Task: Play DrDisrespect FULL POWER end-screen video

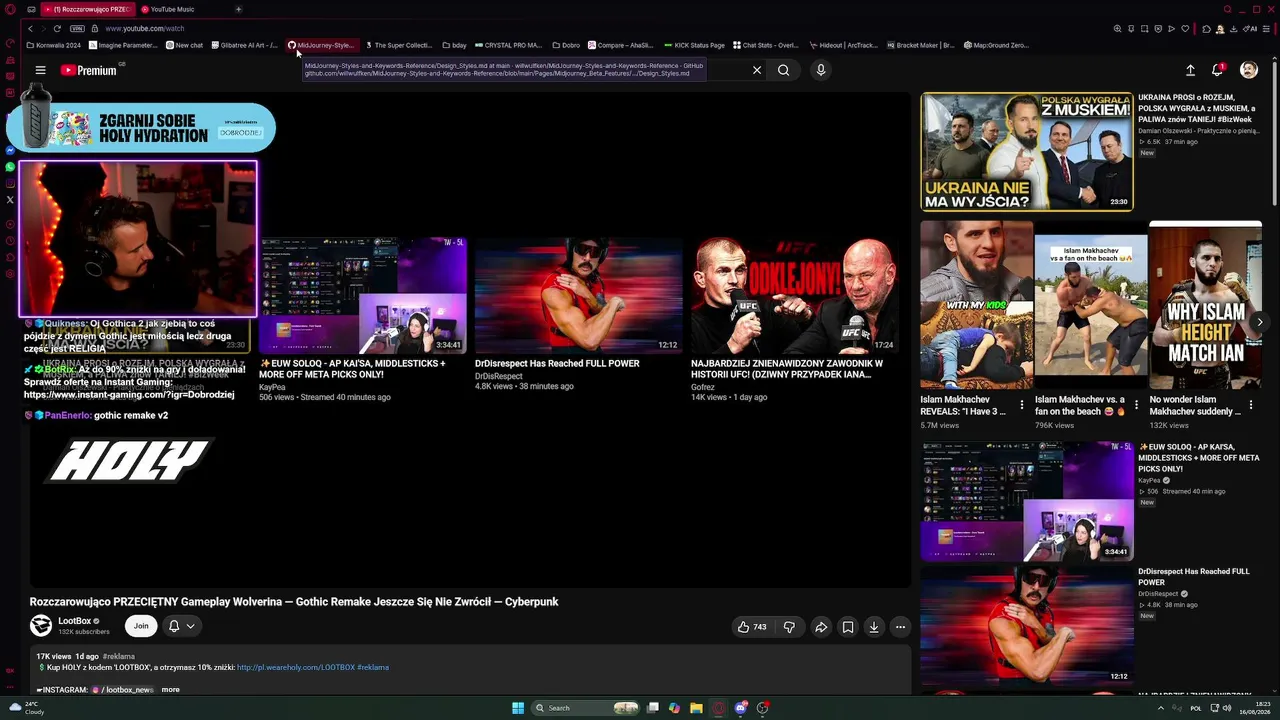Action: click(578, 295)
